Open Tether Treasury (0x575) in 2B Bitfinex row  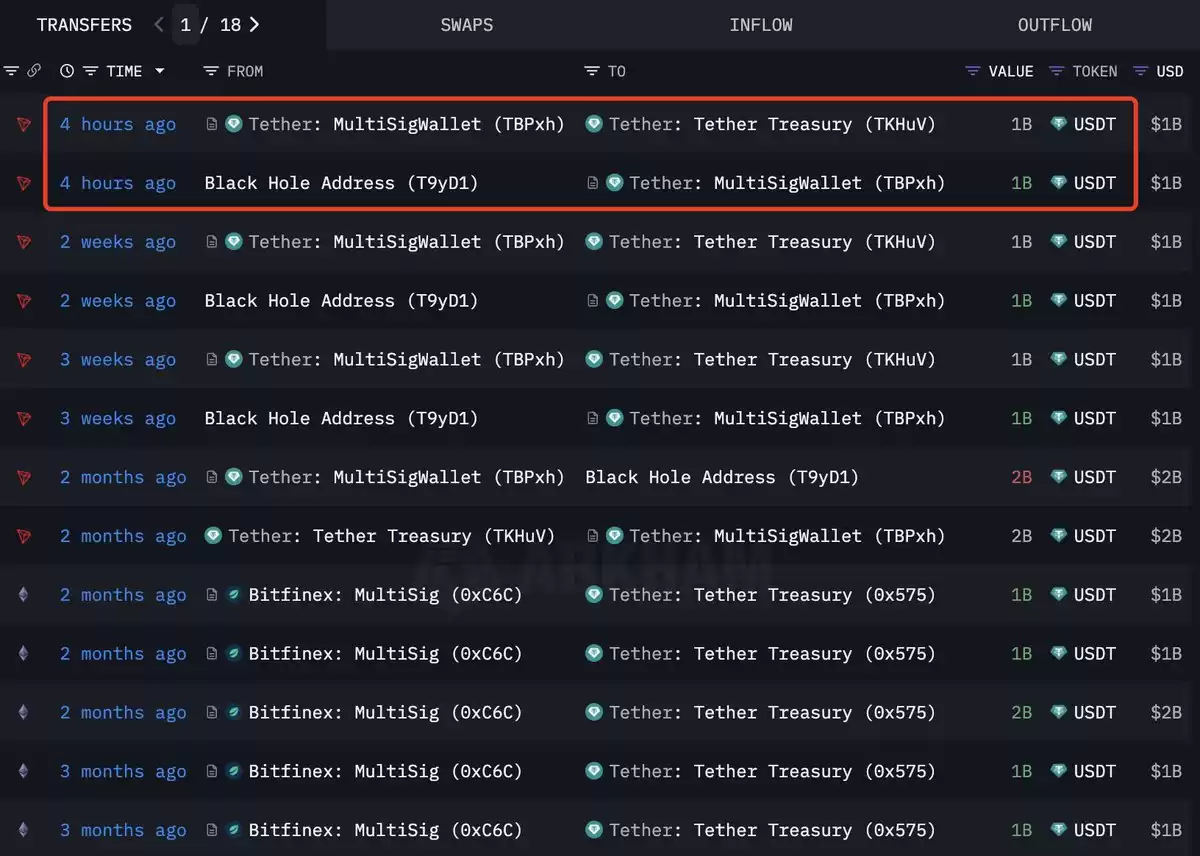click(x=815, y=713)
